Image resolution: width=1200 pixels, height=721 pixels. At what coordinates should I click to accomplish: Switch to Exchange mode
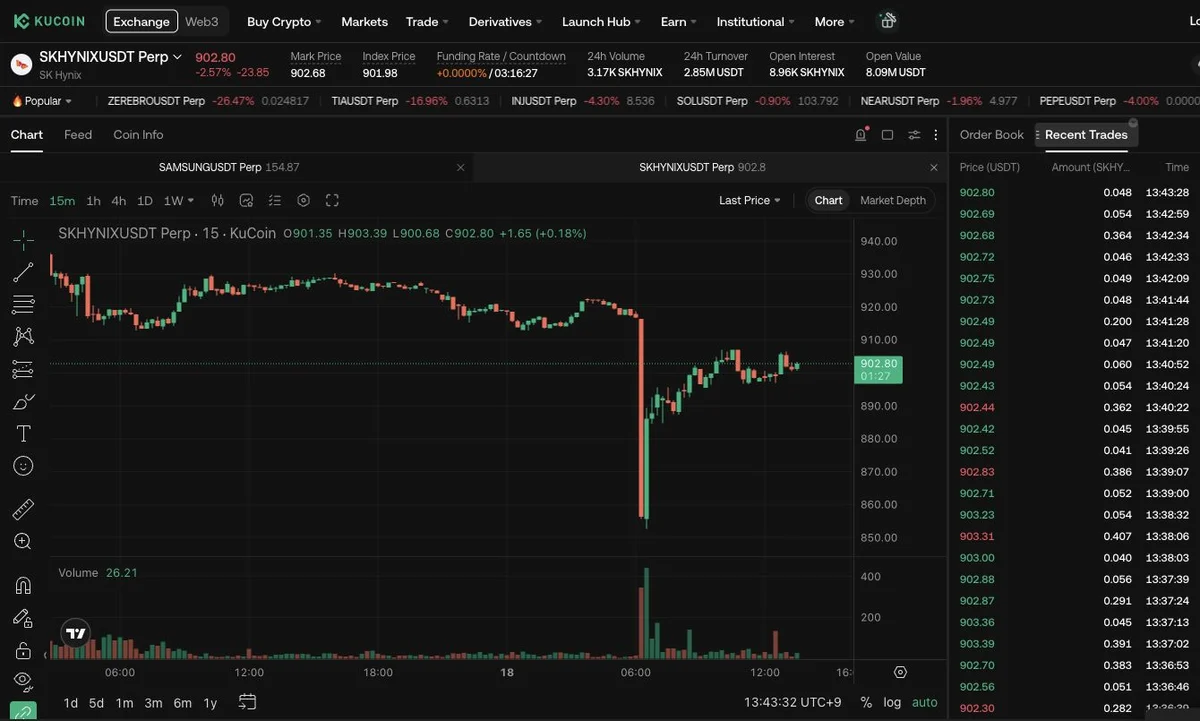click(142, 21)
